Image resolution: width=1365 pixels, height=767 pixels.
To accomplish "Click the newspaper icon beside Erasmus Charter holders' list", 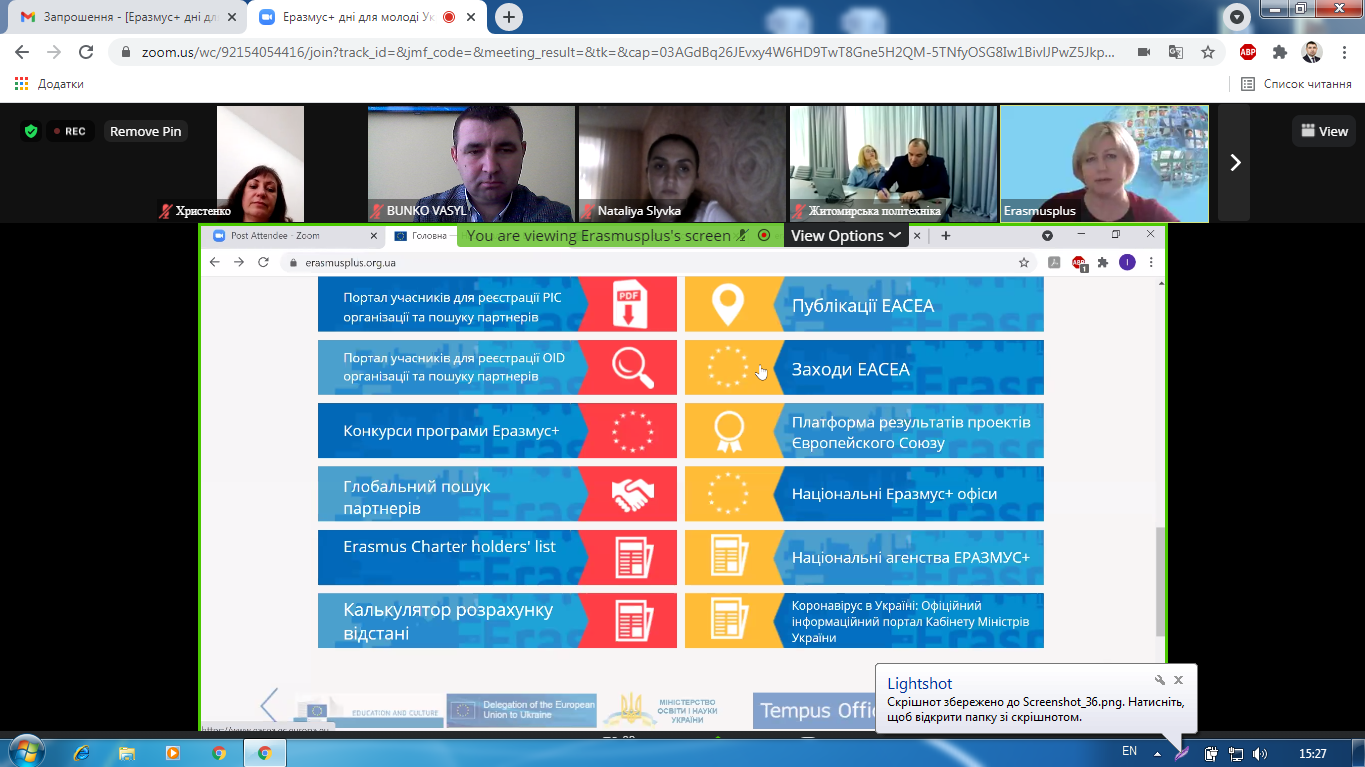I will pyautogui.click(x=632, y=557).
